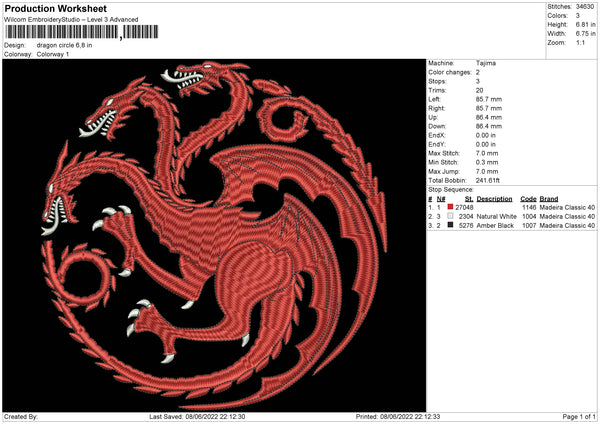Screen dimensions: 600x424
Task: Click the Width value 6.75 in
Action: point(585,34)
